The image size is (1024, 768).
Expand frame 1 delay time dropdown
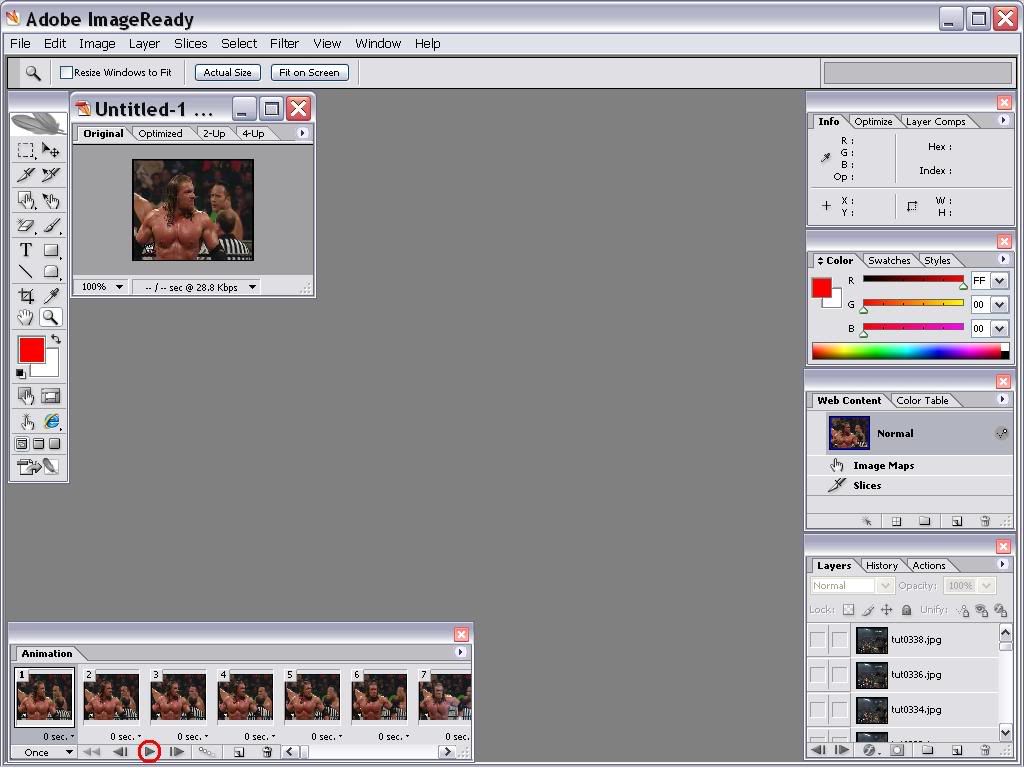click(x=62, y=737)
